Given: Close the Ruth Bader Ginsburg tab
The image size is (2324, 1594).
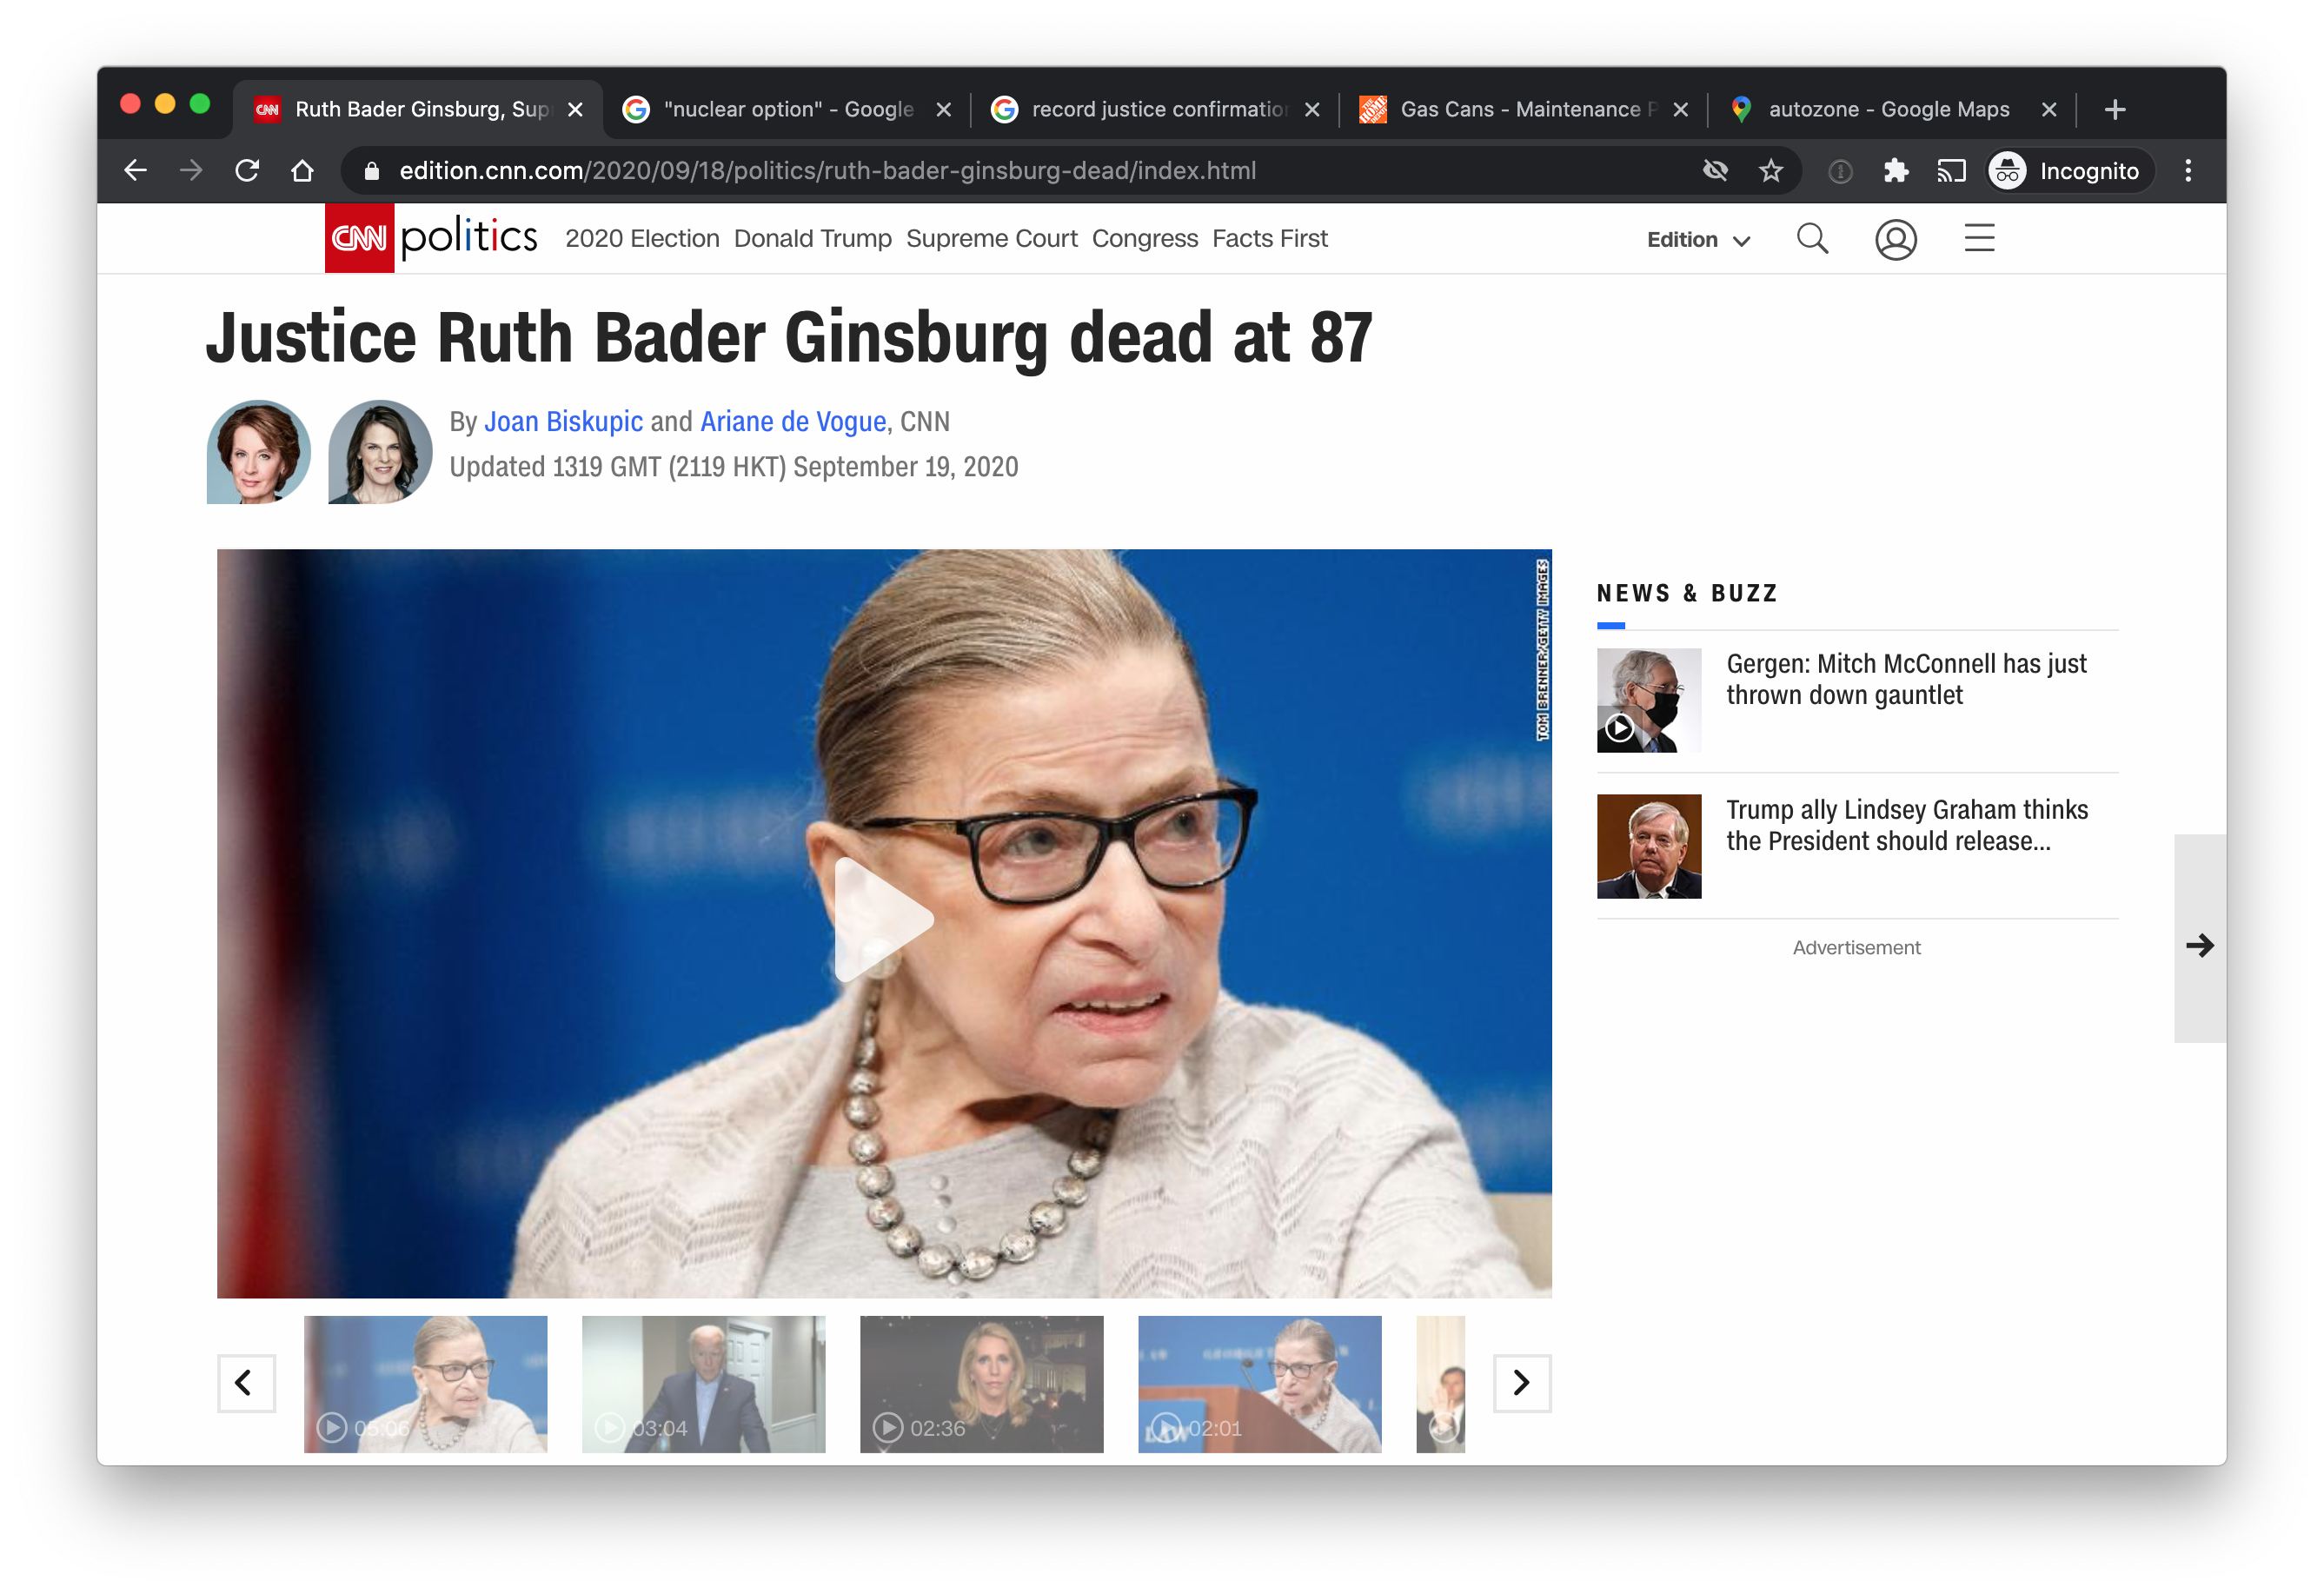Looking at the screenshot, I should point(575,110).
